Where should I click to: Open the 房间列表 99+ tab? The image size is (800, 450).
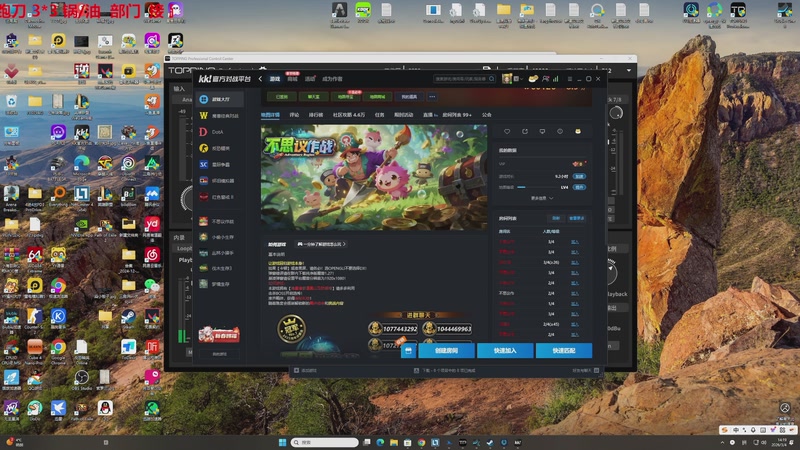[457, 115]
